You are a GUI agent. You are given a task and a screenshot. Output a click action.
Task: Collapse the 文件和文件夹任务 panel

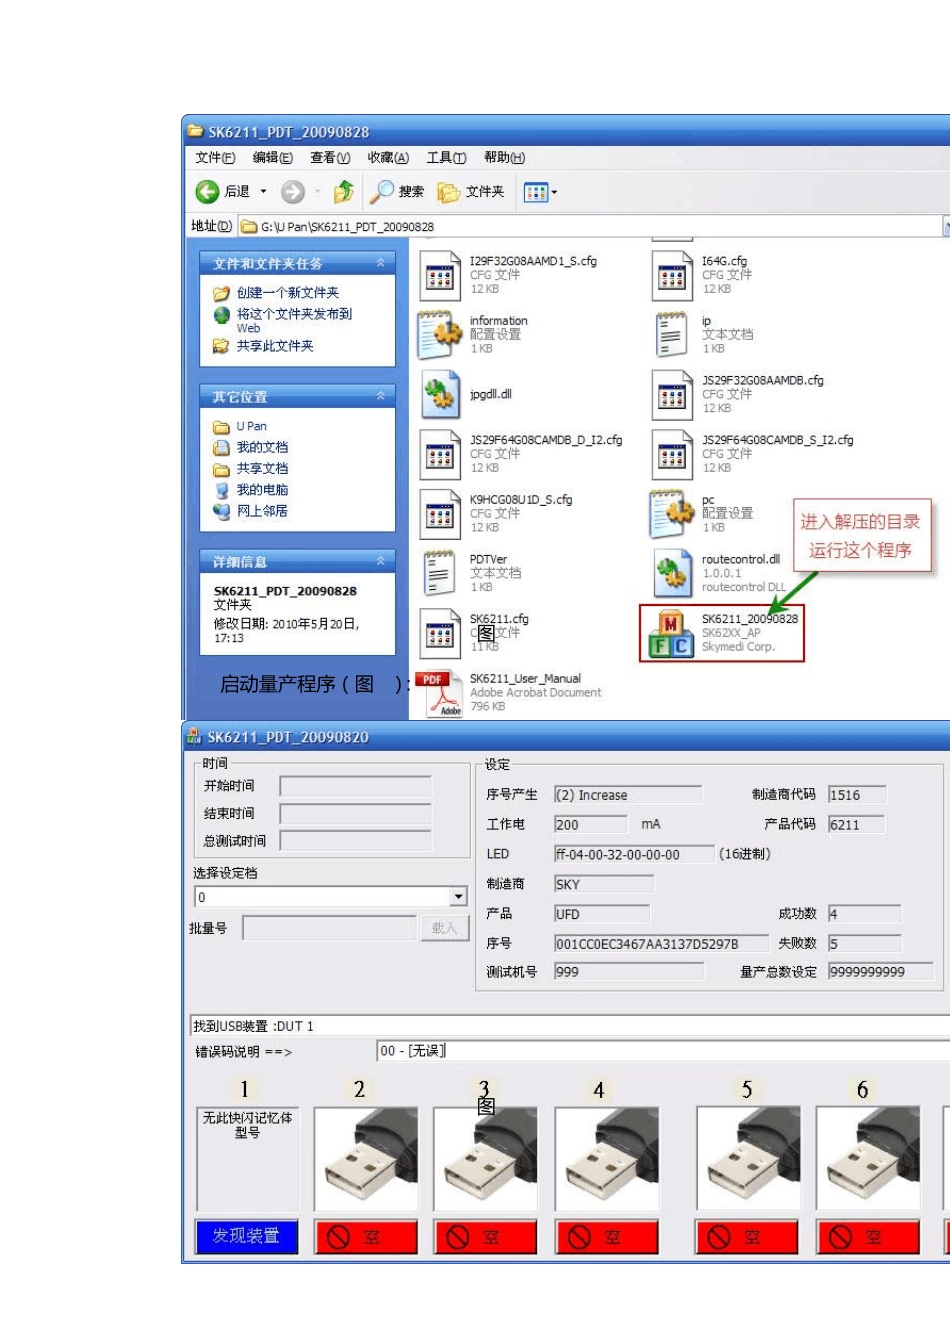(380, 263)
